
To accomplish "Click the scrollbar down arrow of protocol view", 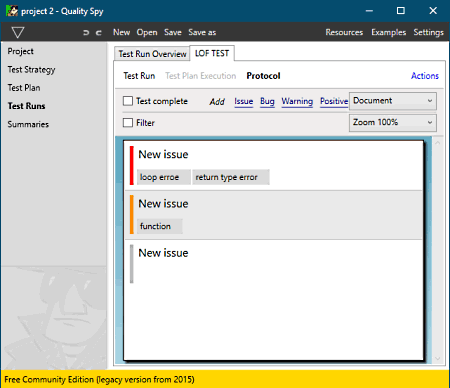I will 438,359.
